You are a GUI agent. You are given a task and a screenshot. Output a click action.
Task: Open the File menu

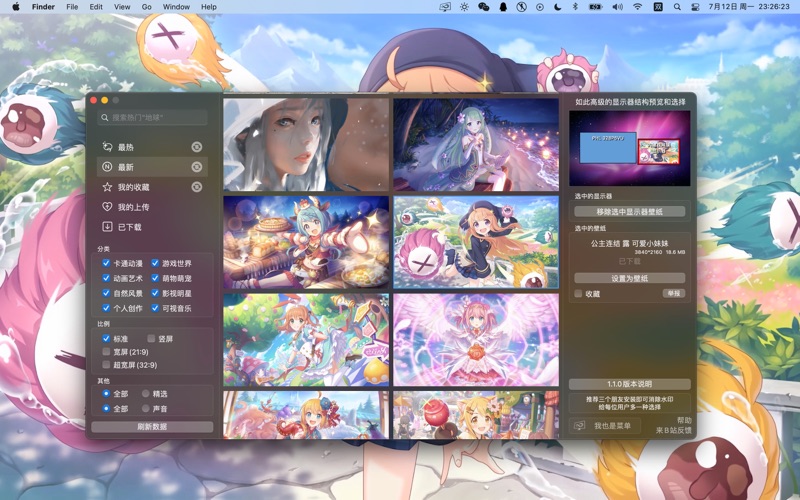point(72,7)
